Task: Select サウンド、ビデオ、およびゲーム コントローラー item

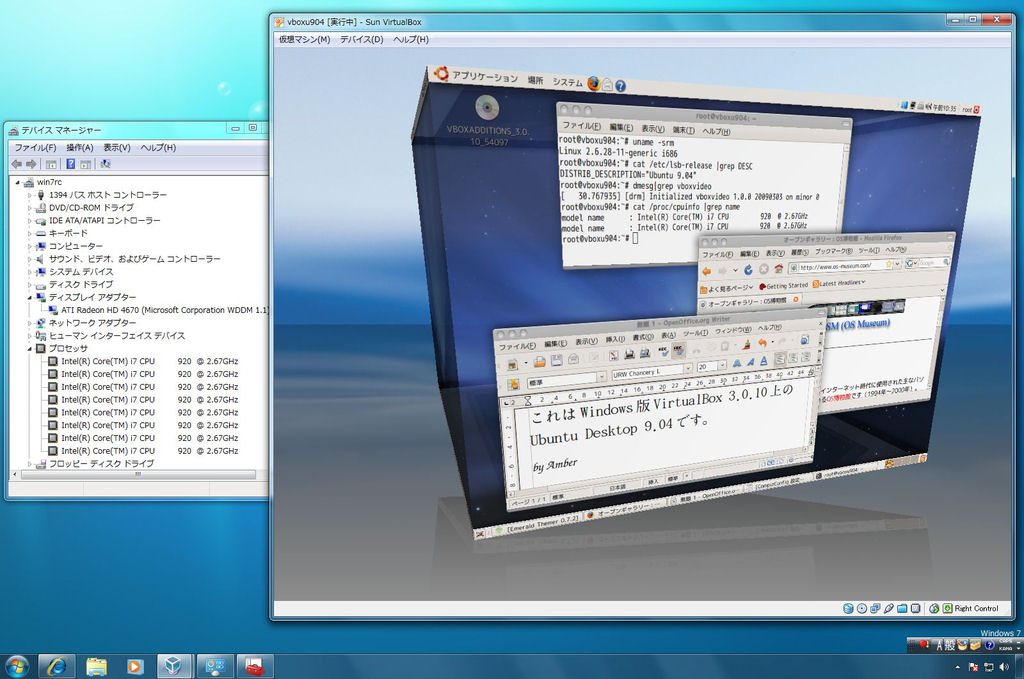Action: pyautogui.click(x=135, y=259)
